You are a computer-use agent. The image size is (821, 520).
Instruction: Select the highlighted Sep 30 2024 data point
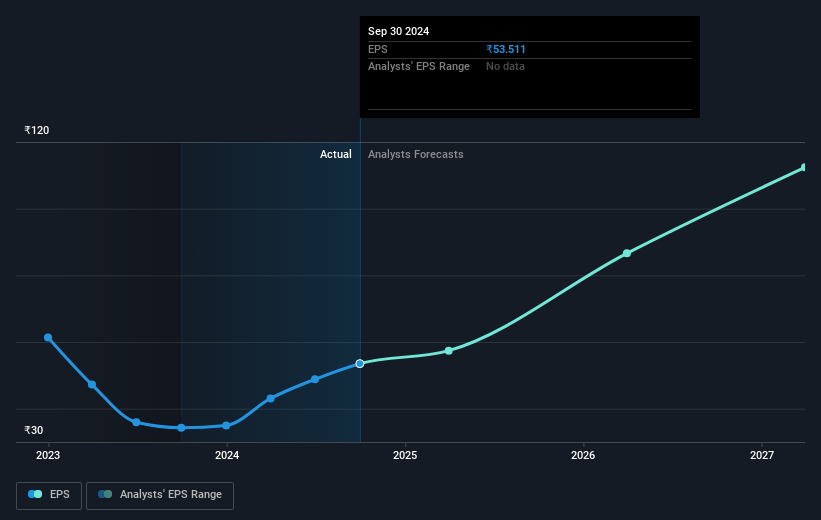click(x=360, y=363)
